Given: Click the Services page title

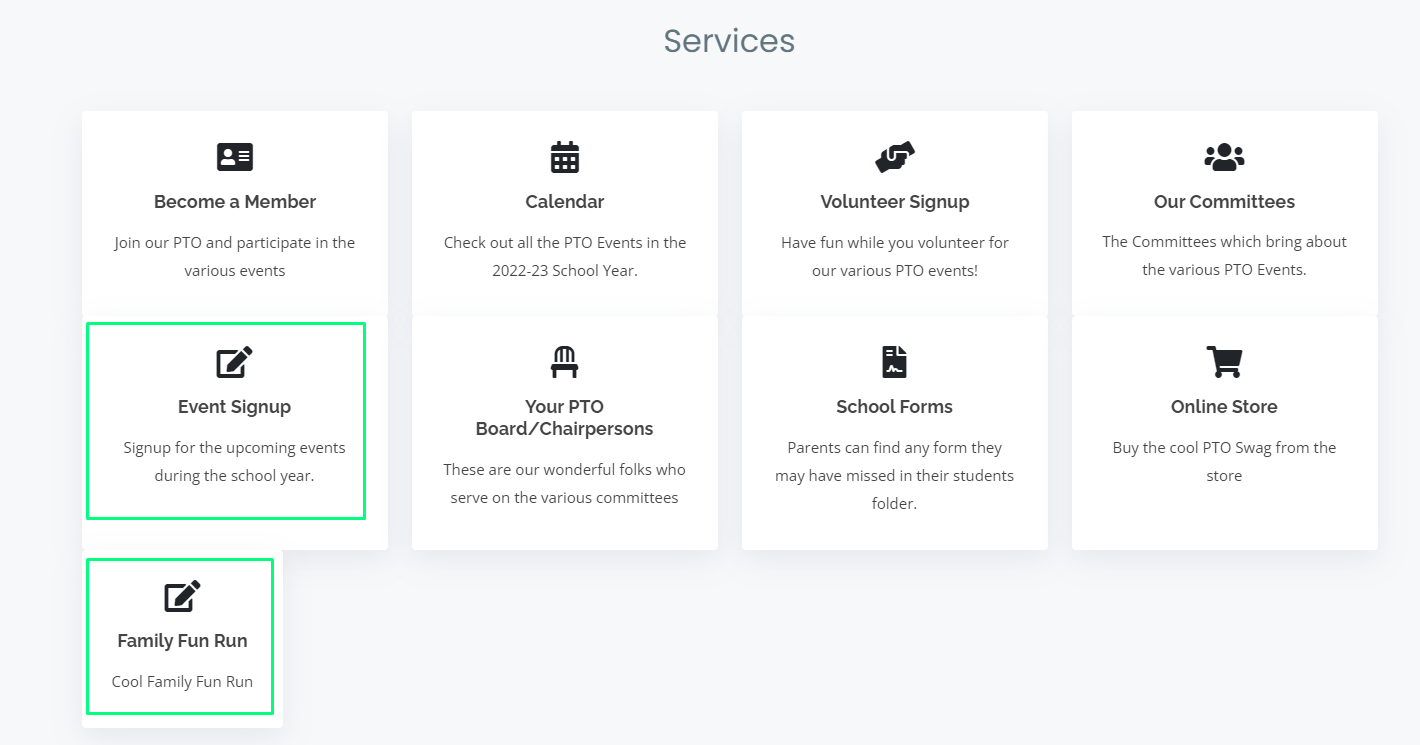Looking at the screenshot, I should pos(728,40).
